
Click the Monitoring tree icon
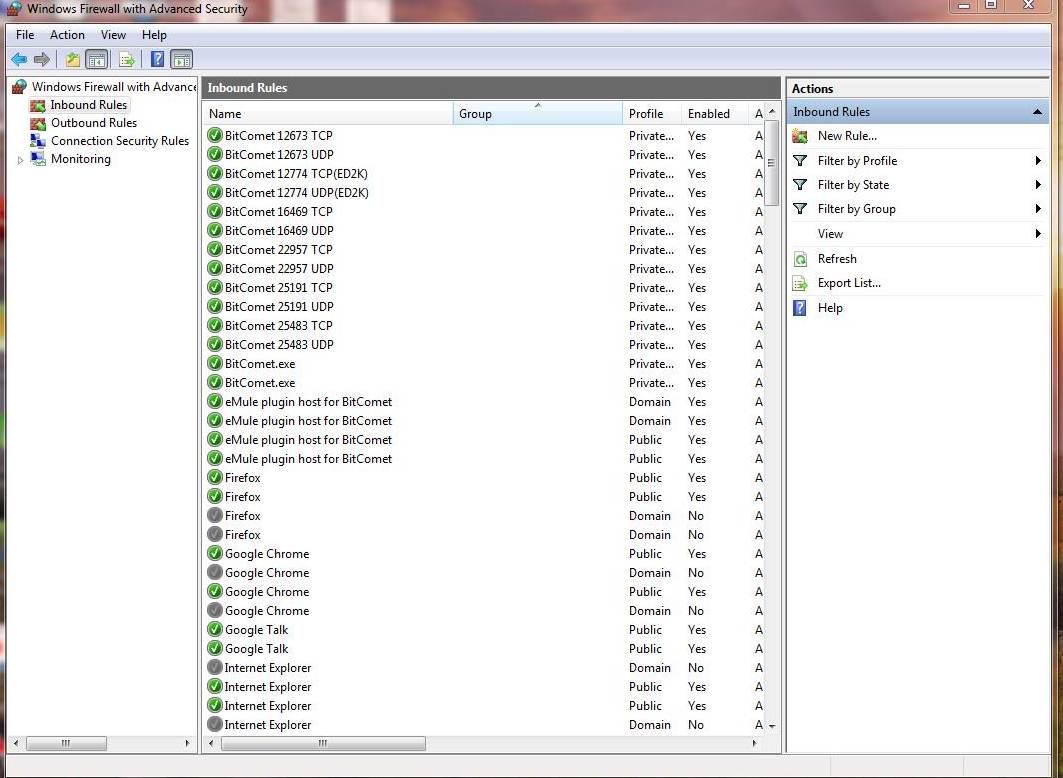(38, 159)
